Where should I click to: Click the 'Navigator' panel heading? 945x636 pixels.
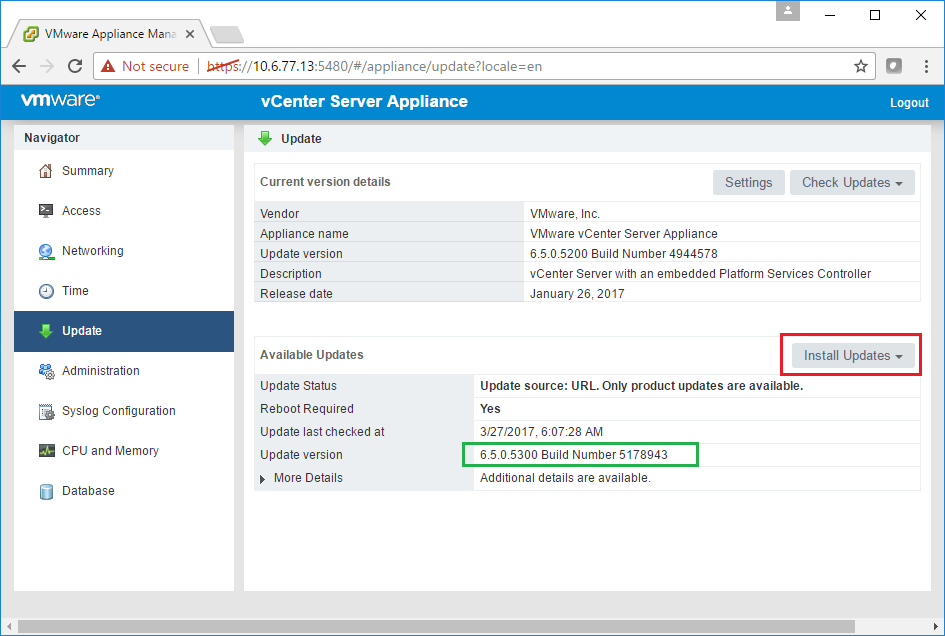pos(52,138)
